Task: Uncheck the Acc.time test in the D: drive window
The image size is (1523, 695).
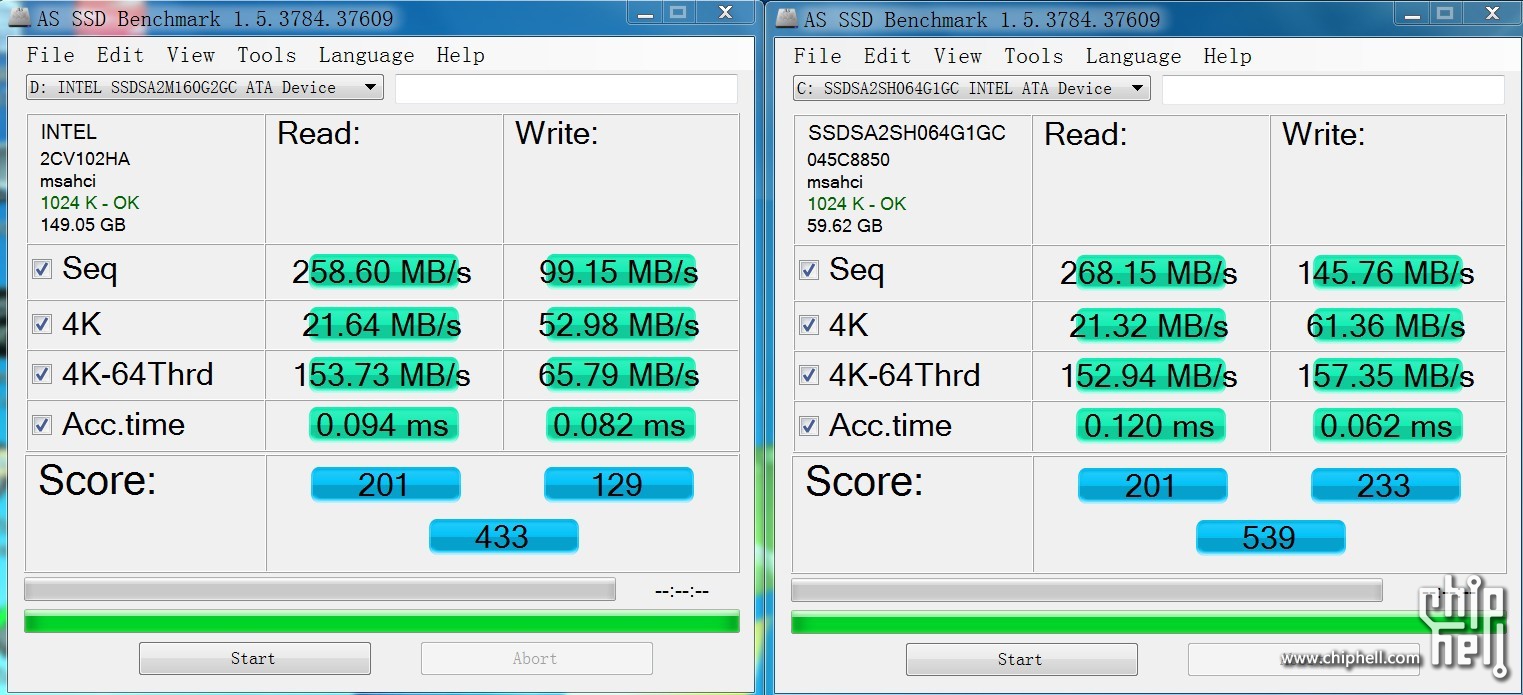Action: coord(42,425)
